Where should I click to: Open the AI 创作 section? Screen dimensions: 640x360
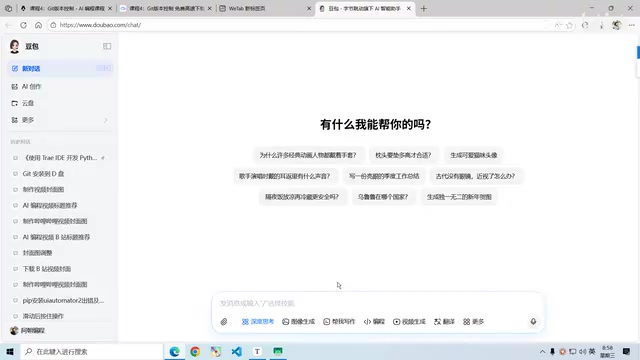click(x=60, y=87)
